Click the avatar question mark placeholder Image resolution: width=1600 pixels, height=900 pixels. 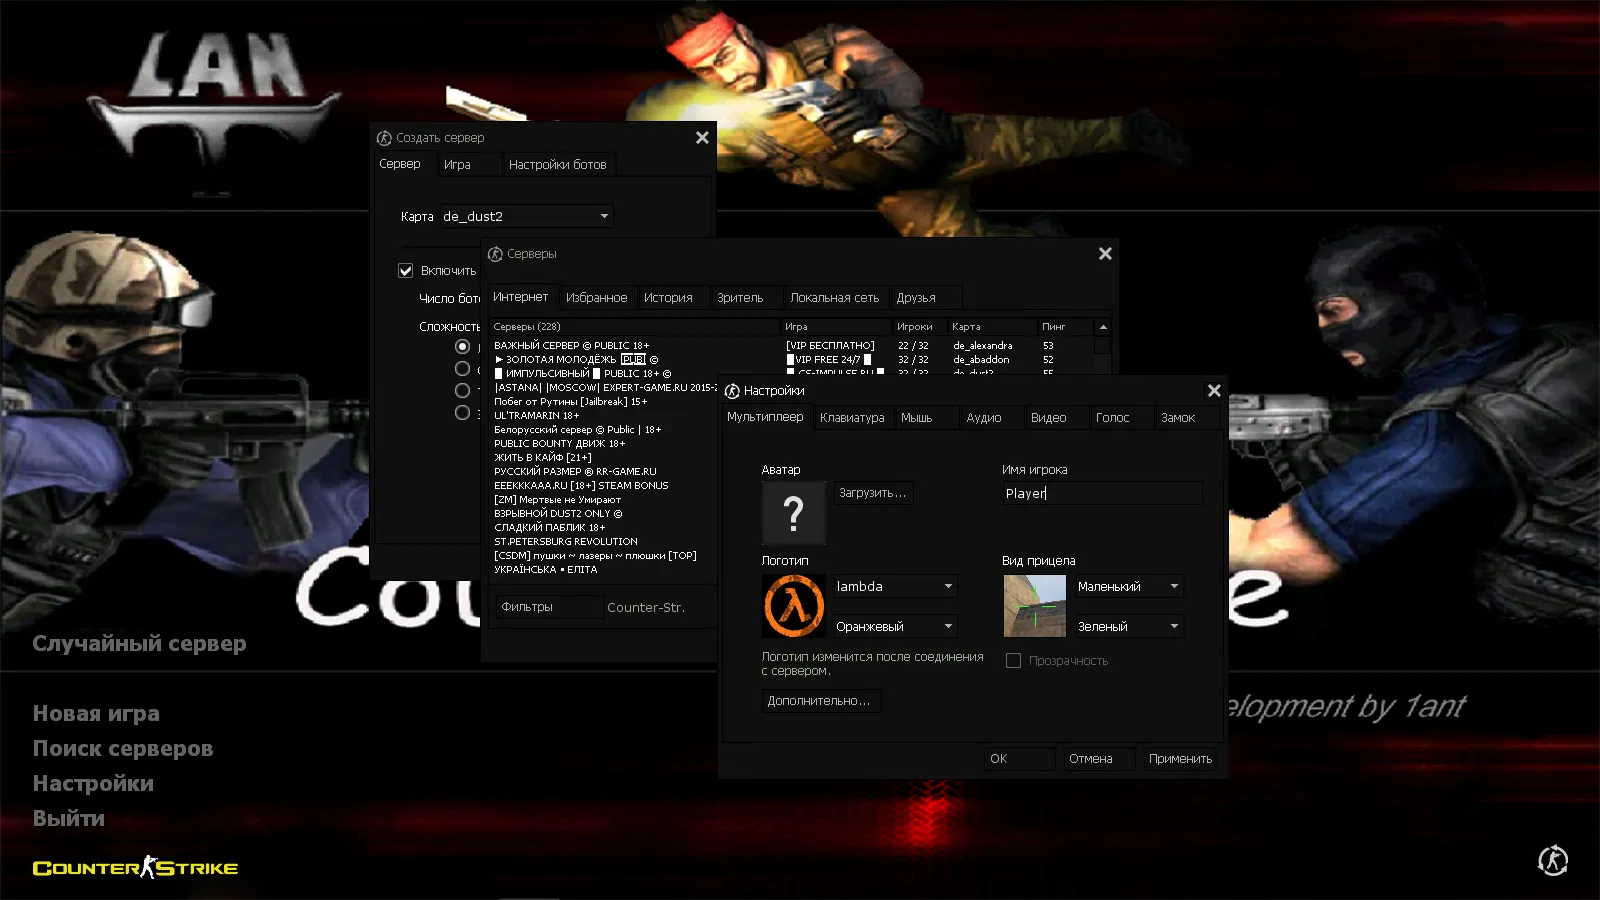(793, 513)
